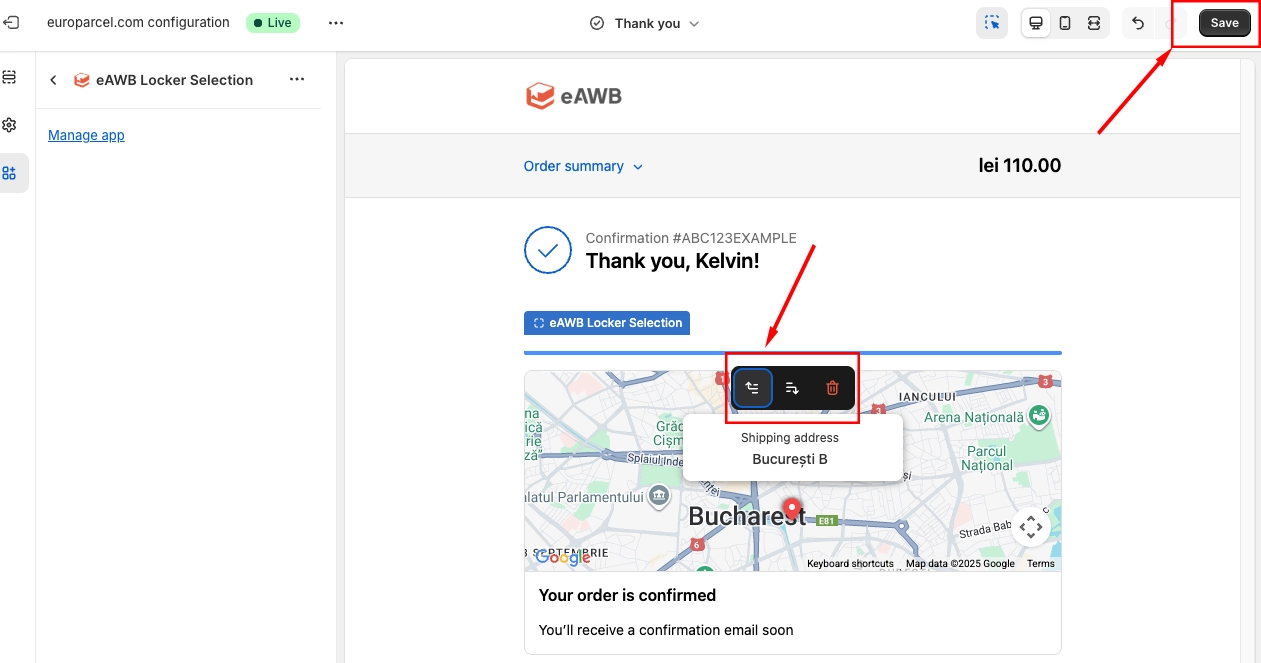Move the block up
Image resolution: width=1261 pixels, height=663 pixels.
click(x=753, y=388)
